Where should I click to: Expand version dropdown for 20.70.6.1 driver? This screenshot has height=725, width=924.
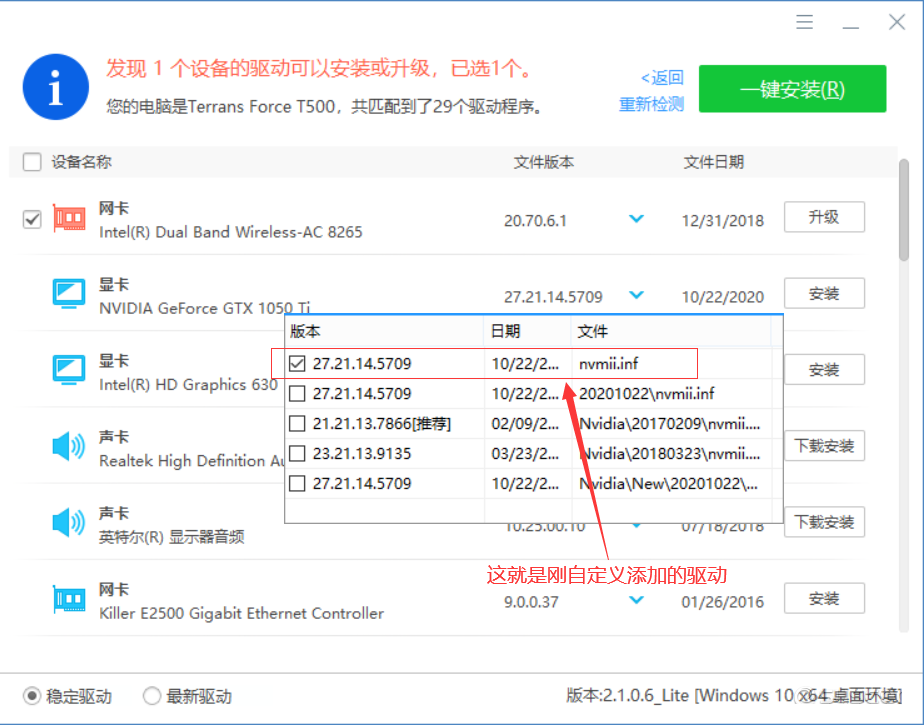[636, 219]
